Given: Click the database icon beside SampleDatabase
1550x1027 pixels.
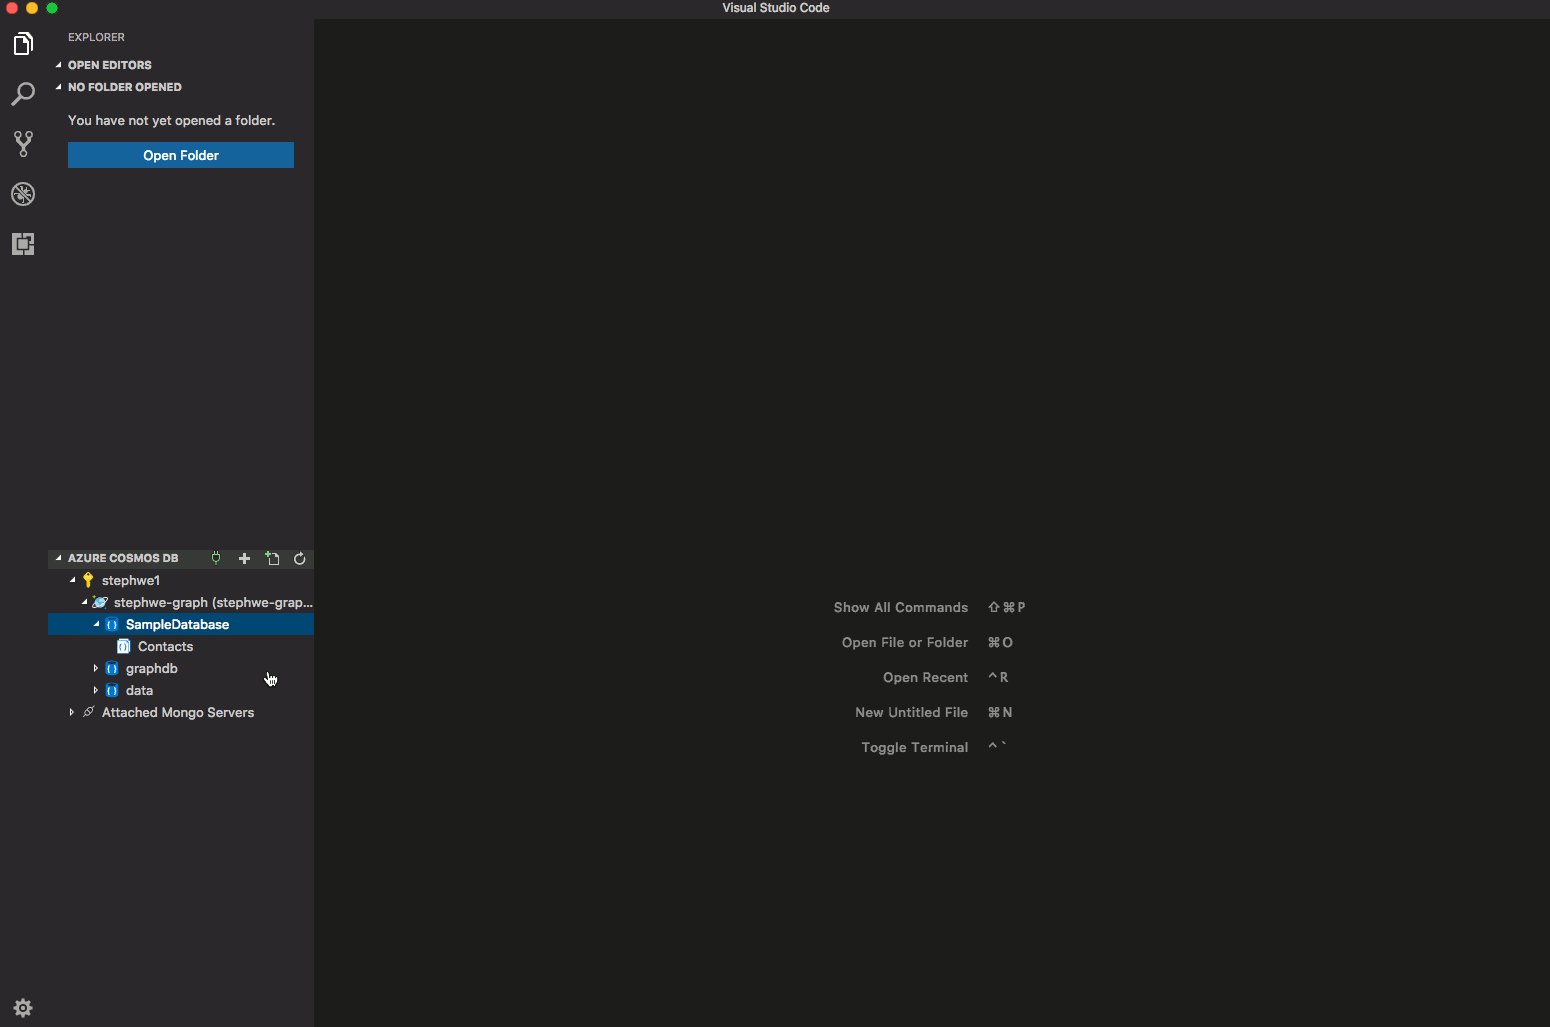Looking at the screenshot, I should 112,624.
